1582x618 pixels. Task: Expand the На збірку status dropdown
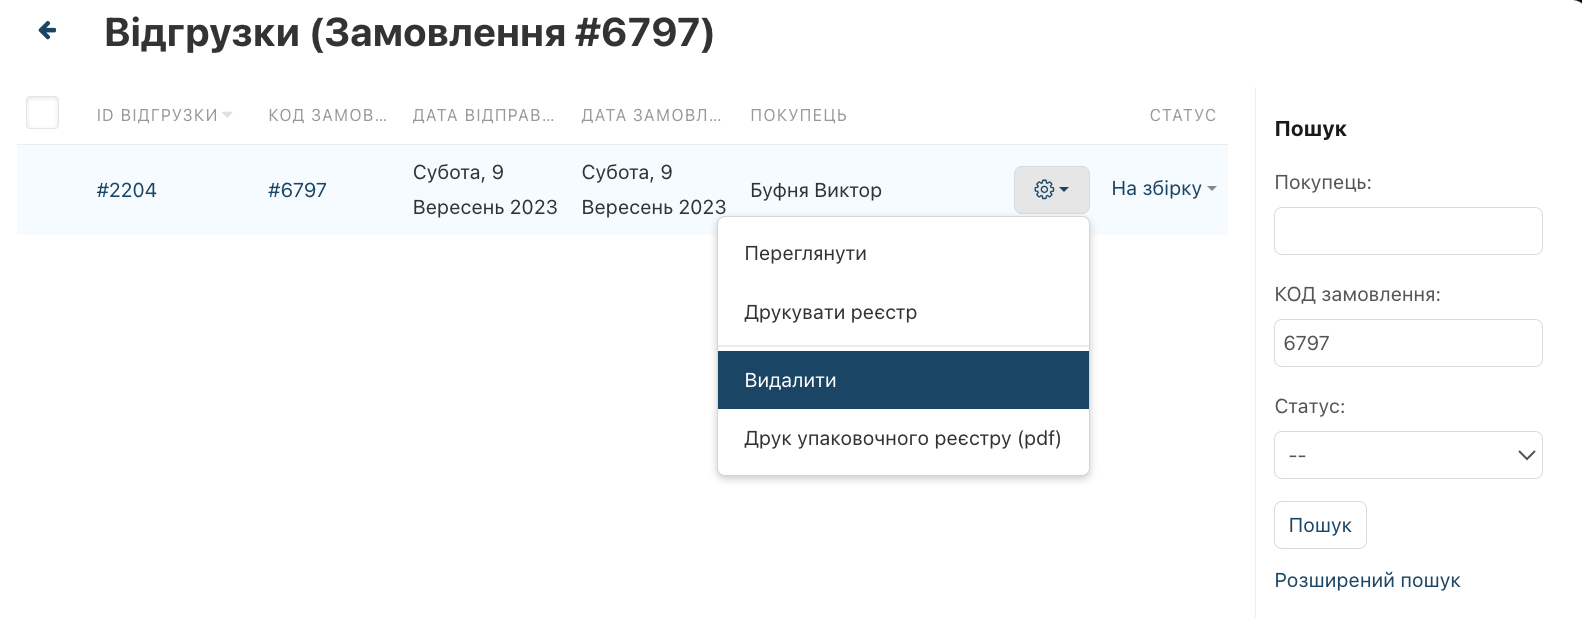[x=1163, y=189]
